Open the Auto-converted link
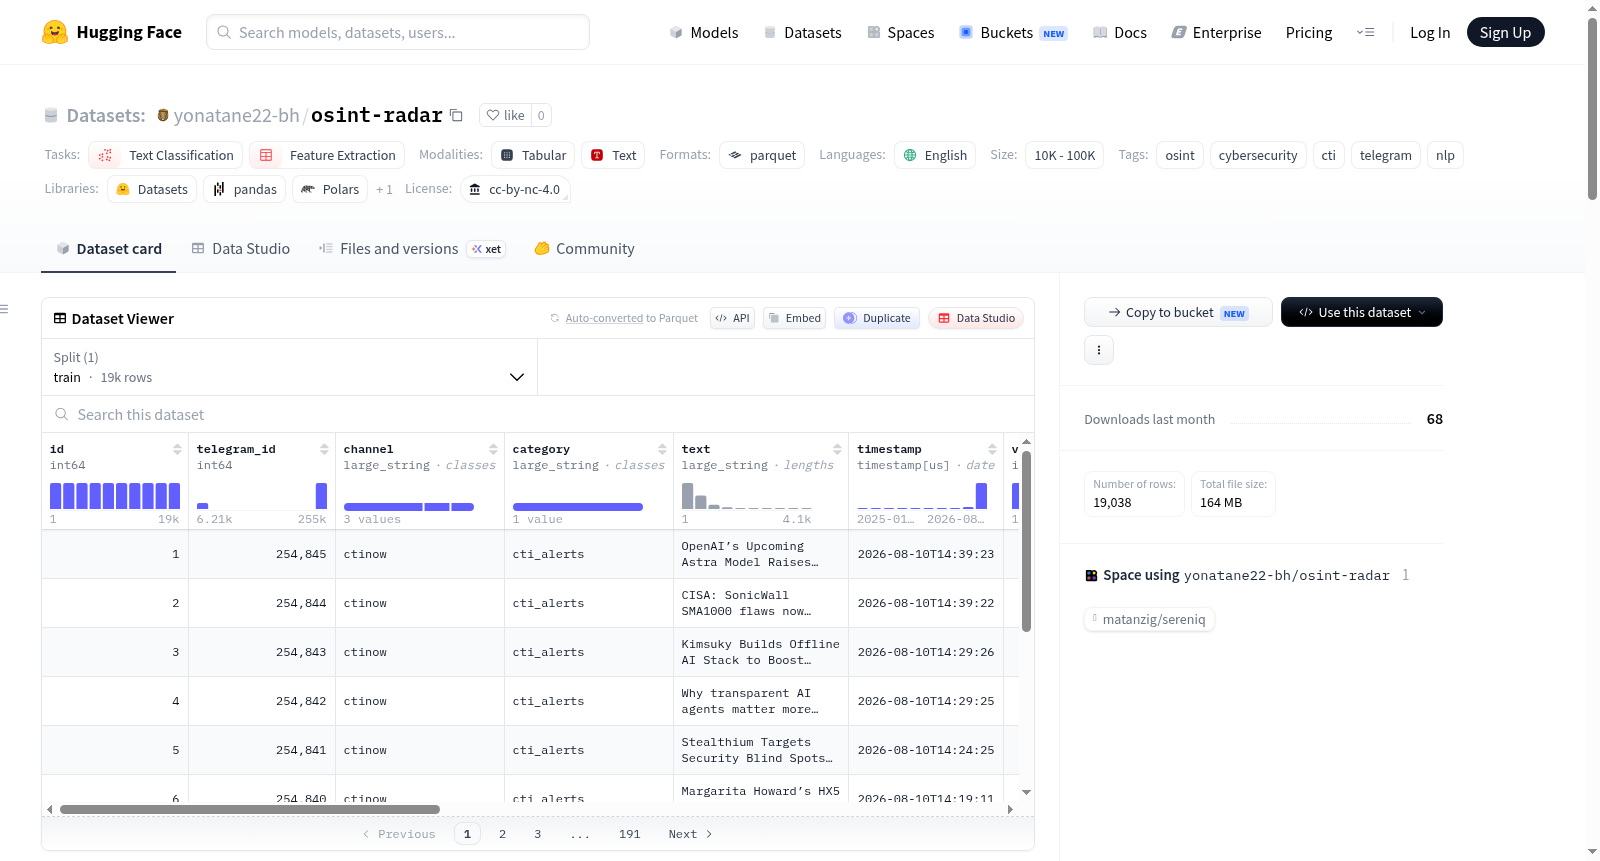Image resolution: width=1600 pixels, height=861 pixels. click(604, 318)
